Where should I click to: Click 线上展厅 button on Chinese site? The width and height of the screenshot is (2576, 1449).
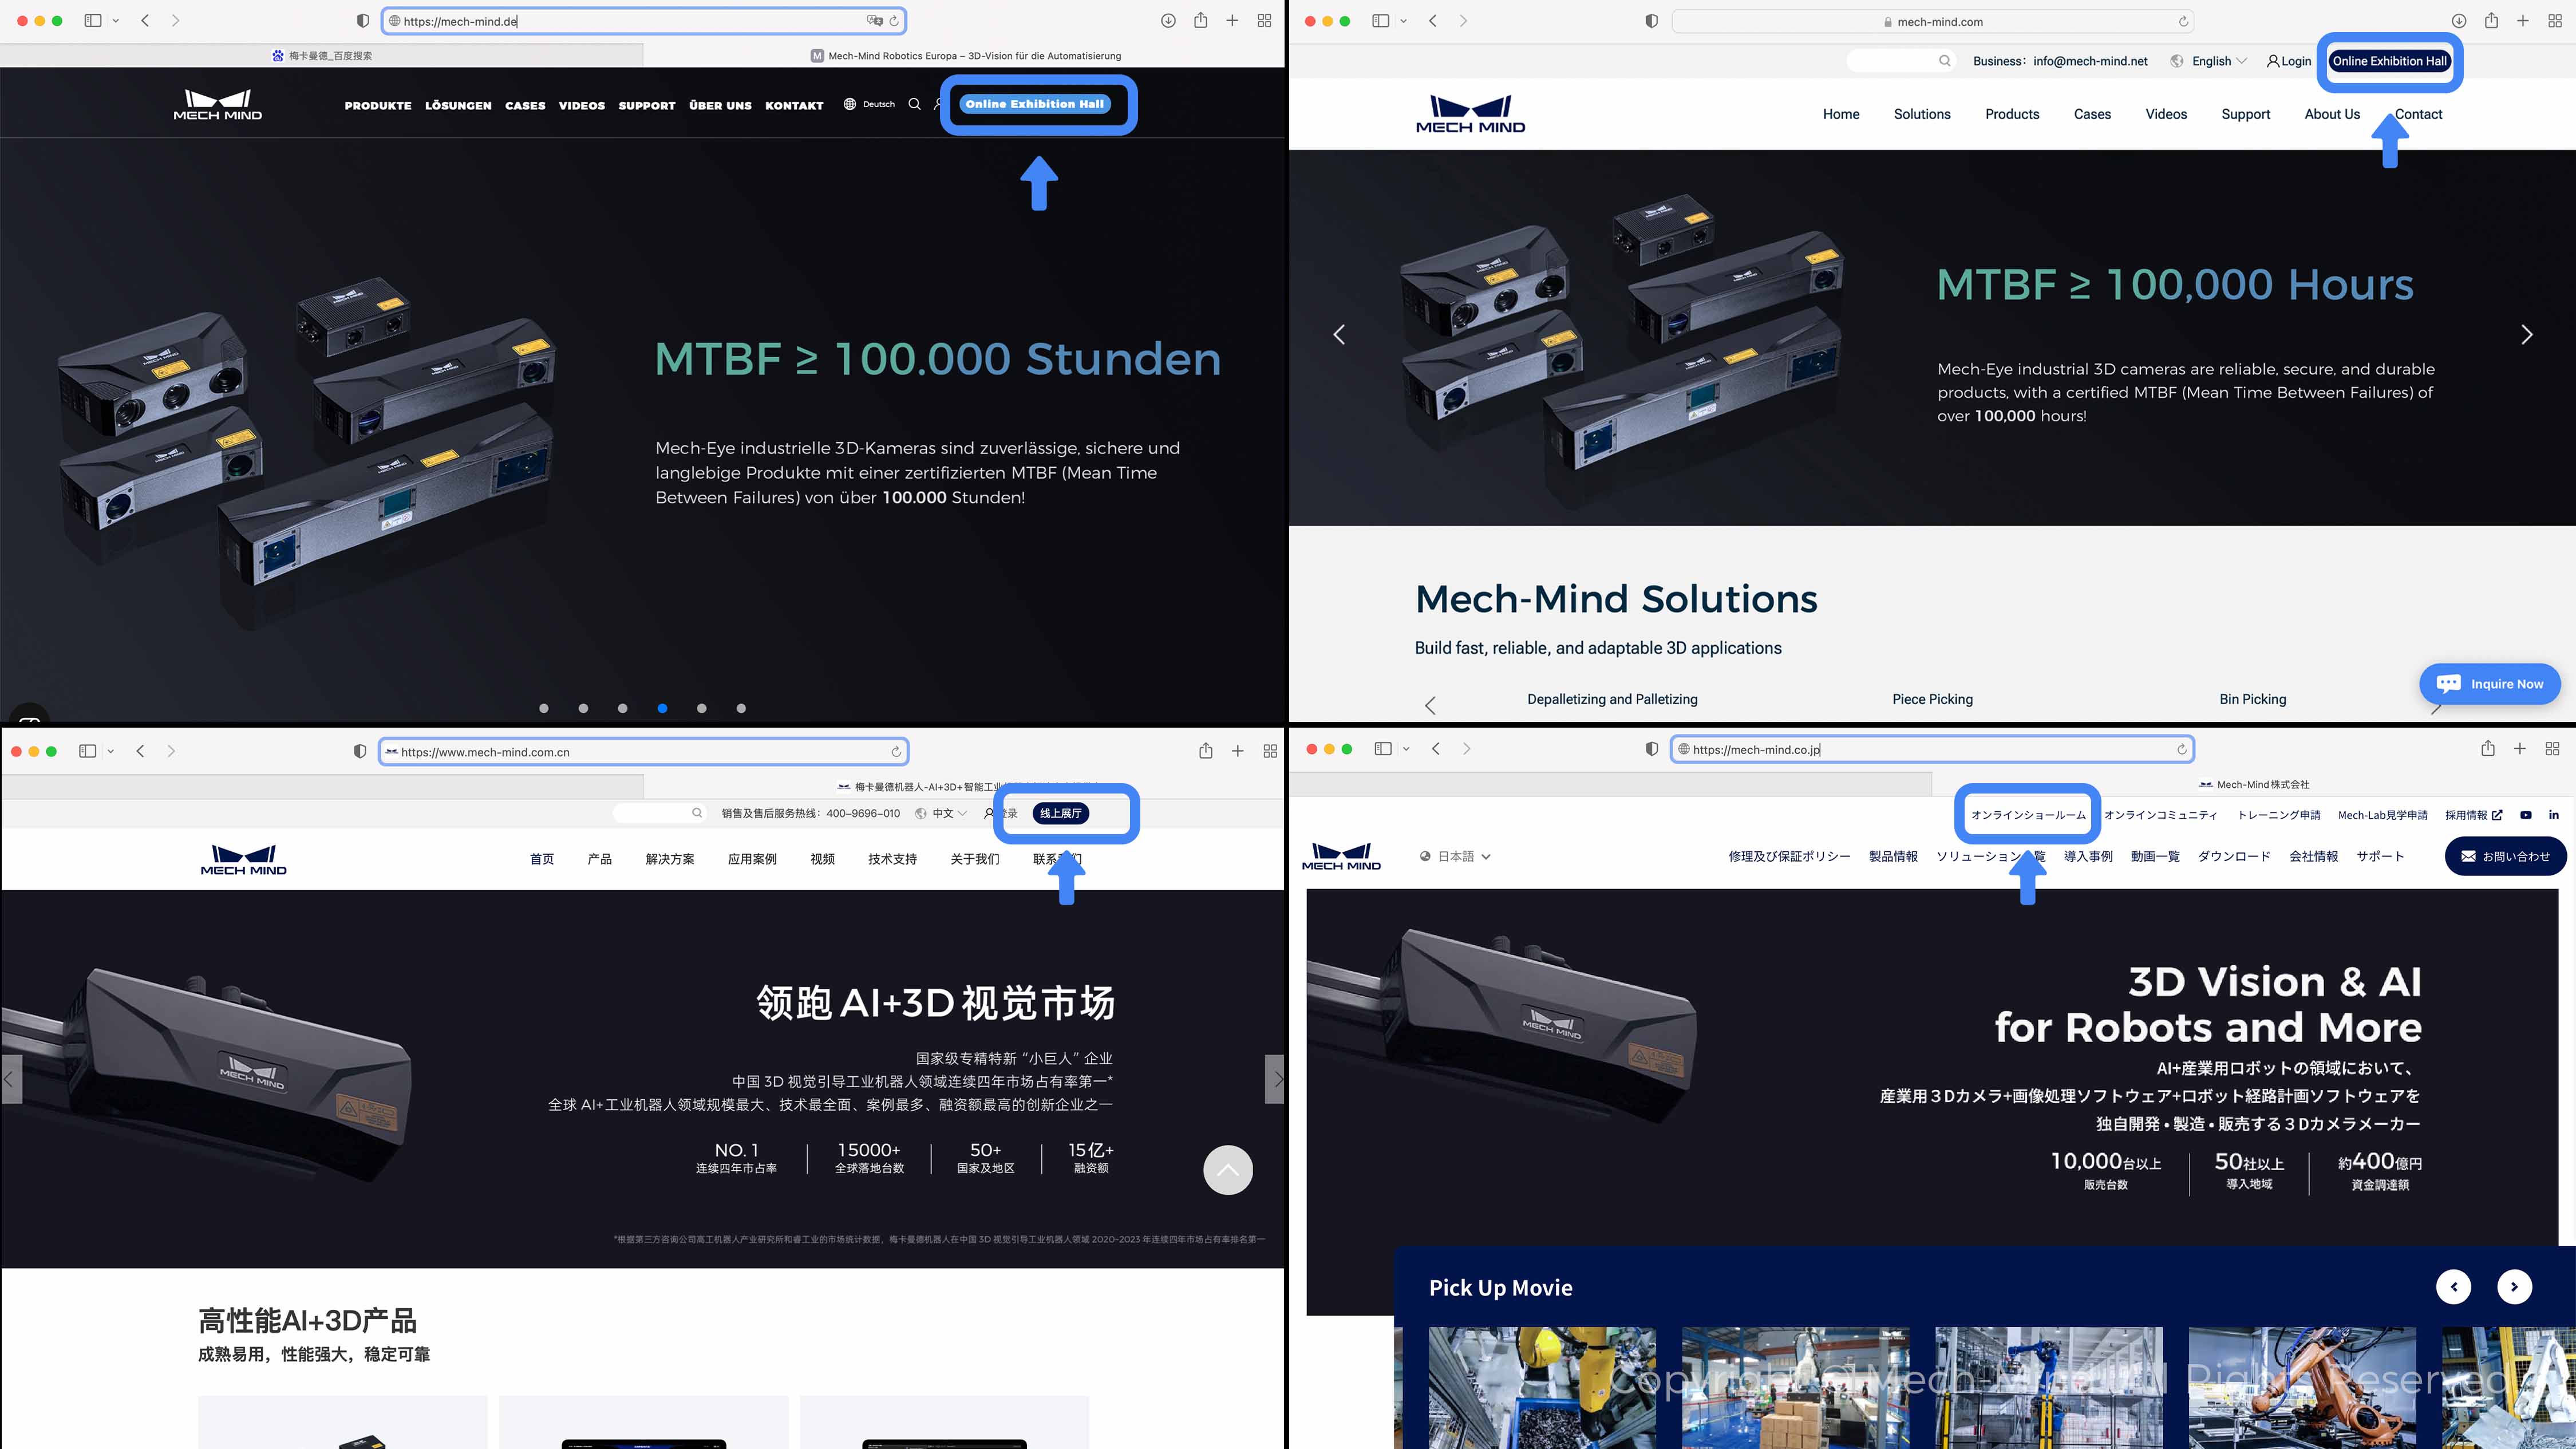tap(1060, 813)
